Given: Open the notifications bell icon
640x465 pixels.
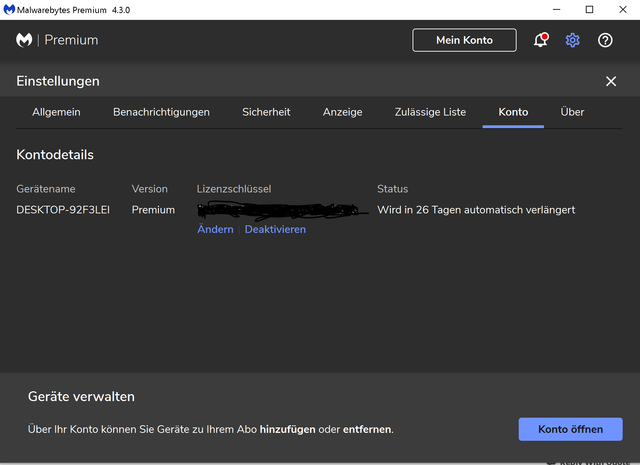Looking at the screenshot, I should (x=540, y=40).
